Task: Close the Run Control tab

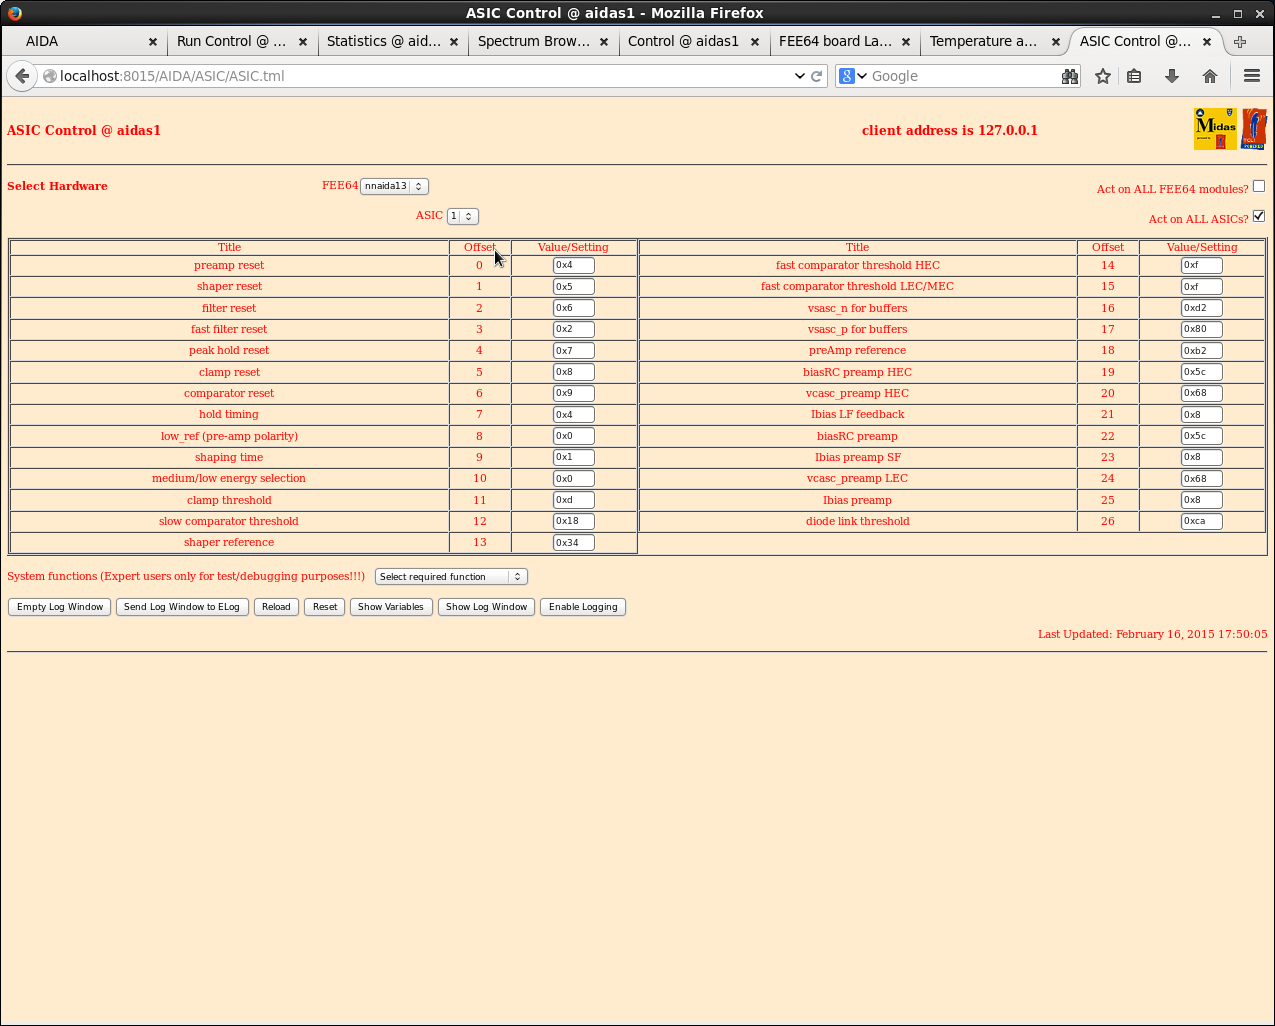Action: pos(303,42)
